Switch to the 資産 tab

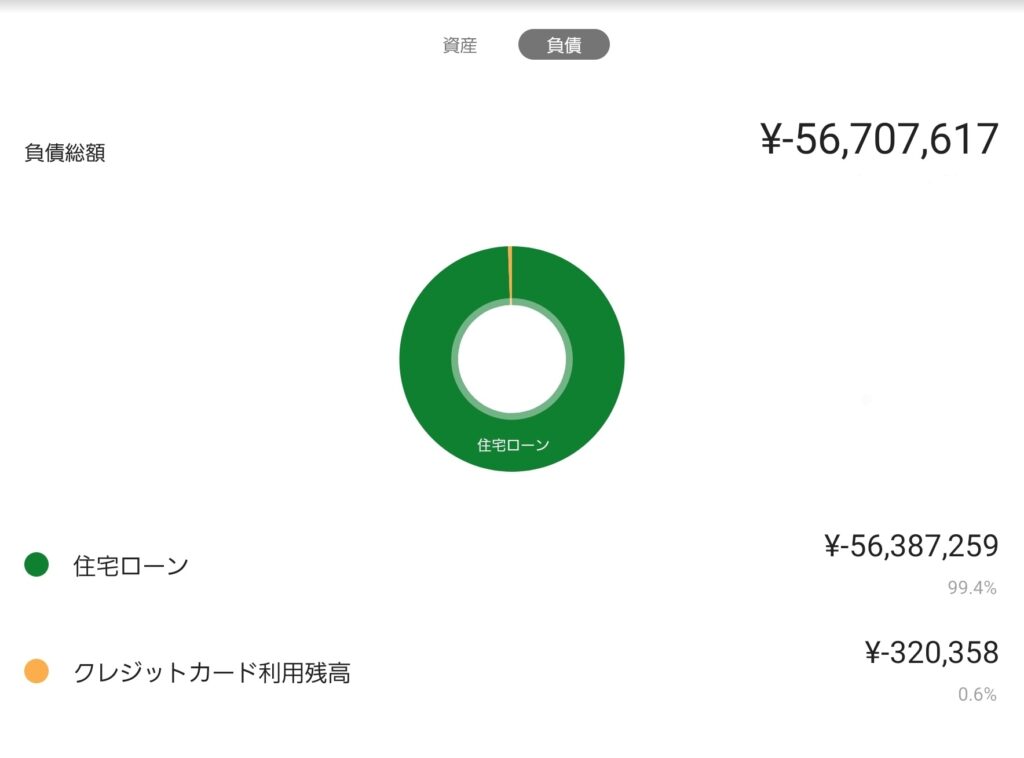(x=460, y=45)
